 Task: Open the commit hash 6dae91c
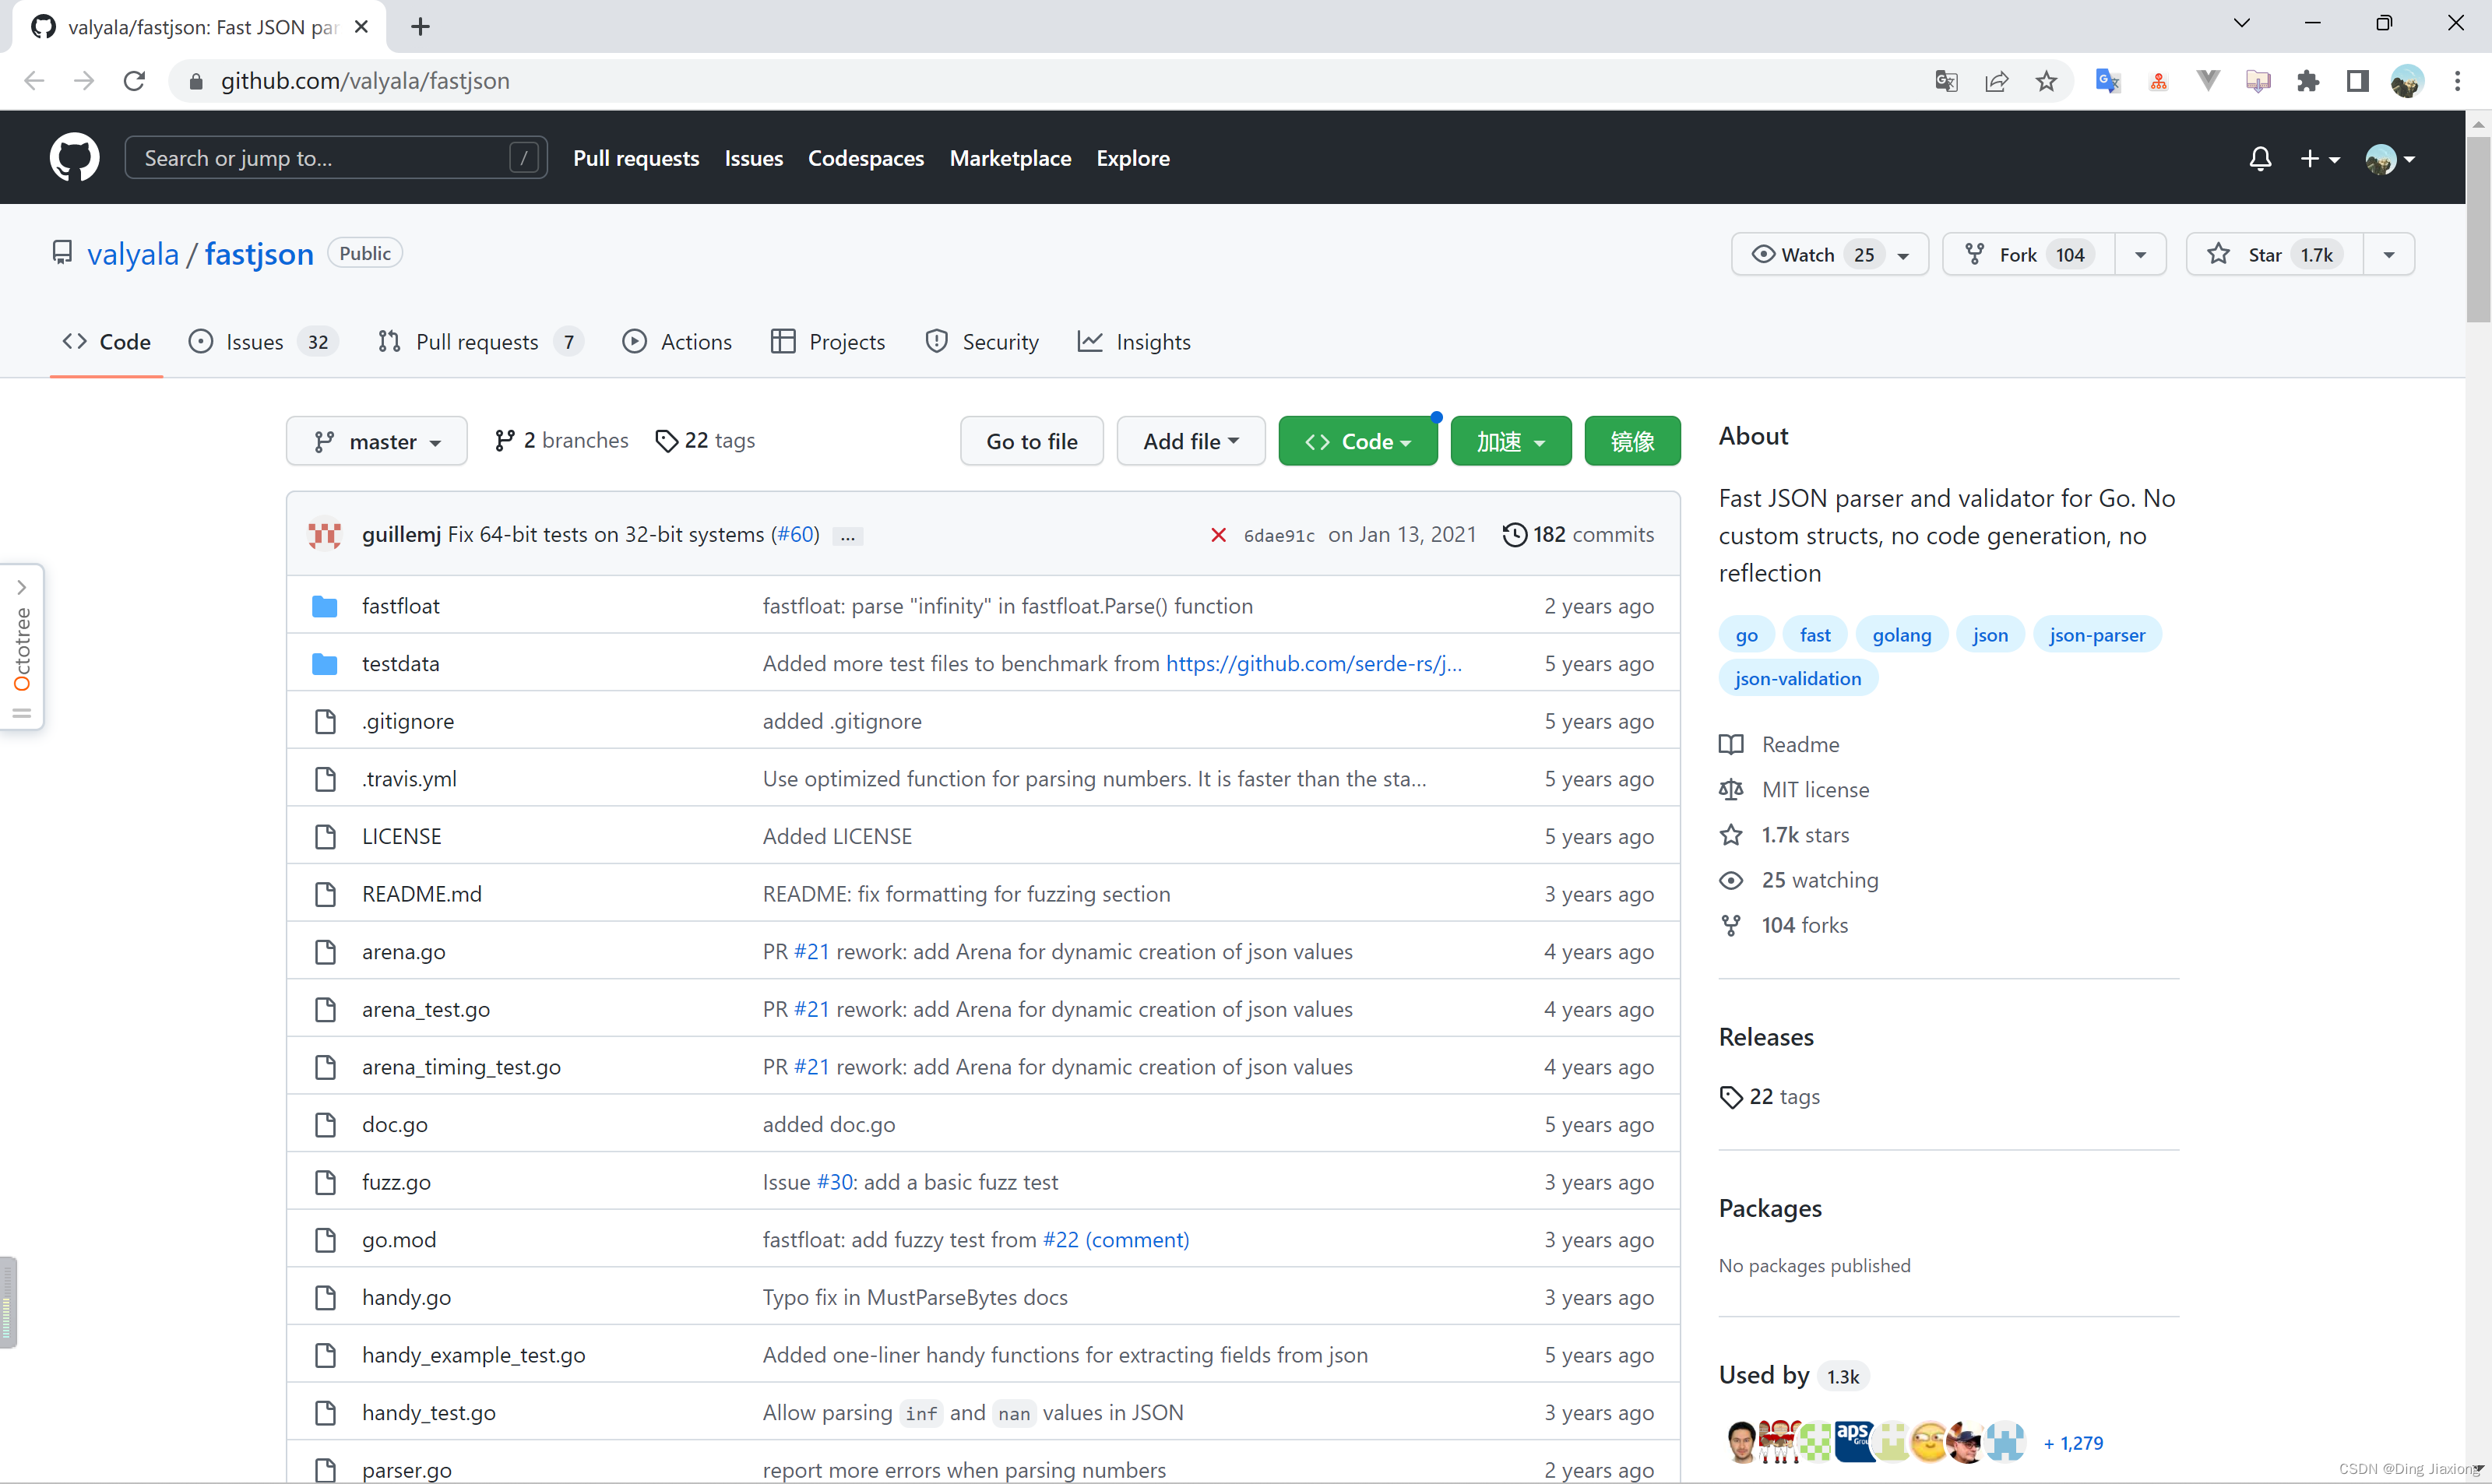[x=1279, y=536]
